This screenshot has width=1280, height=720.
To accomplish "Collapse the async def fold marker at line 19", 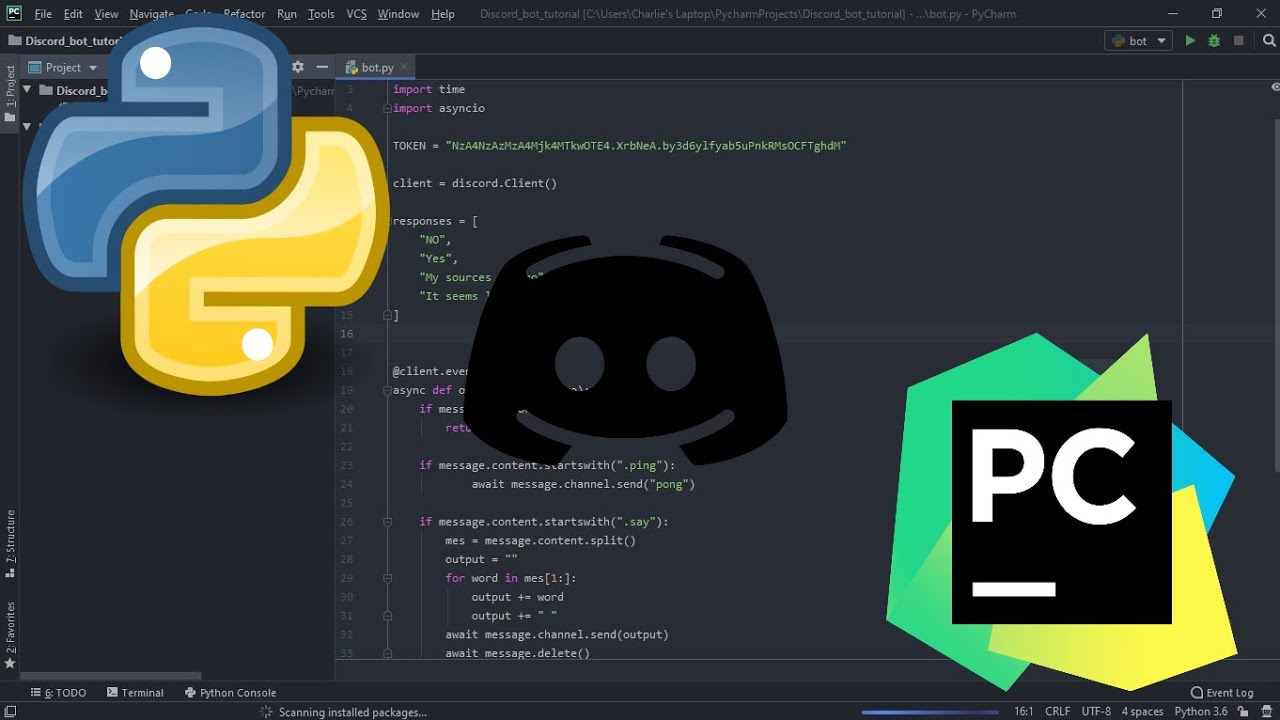I will tap(386, 390).
